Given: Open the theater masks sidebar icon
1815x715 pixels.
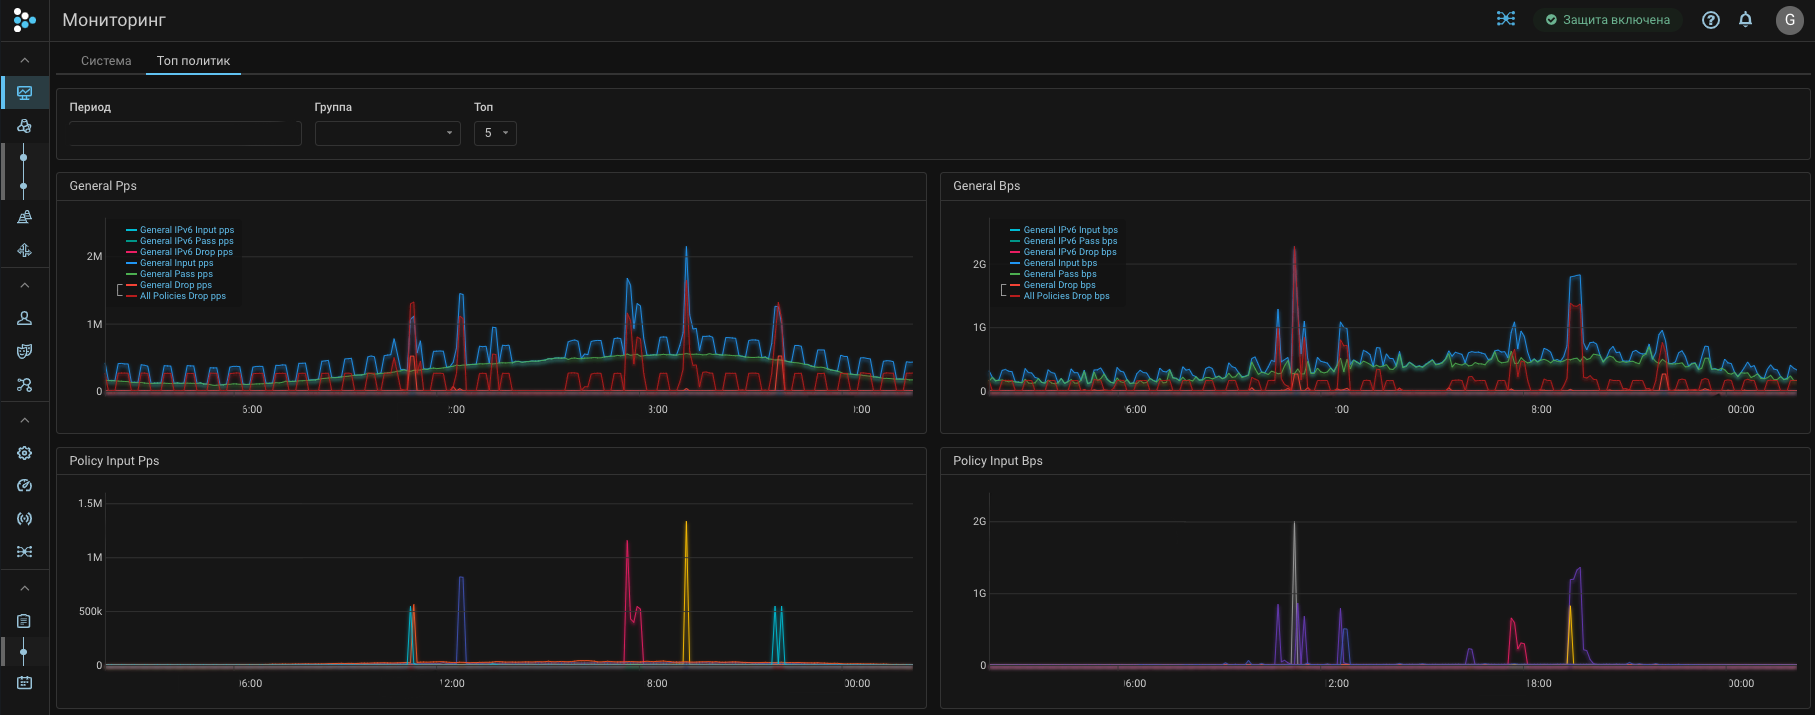Looking at the screenshot, I should coord(24,351).
